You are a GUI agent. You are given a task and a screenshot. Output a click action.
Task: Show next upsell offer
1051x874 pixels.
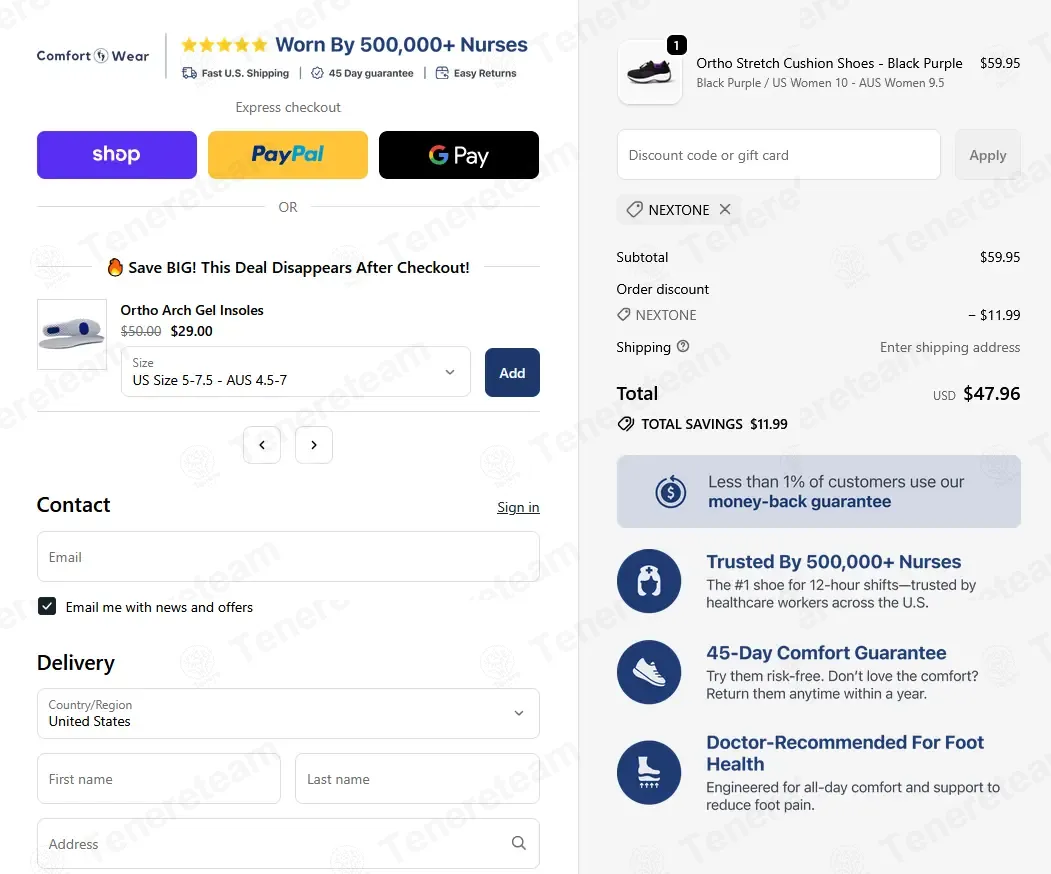(x=314, y=445)
